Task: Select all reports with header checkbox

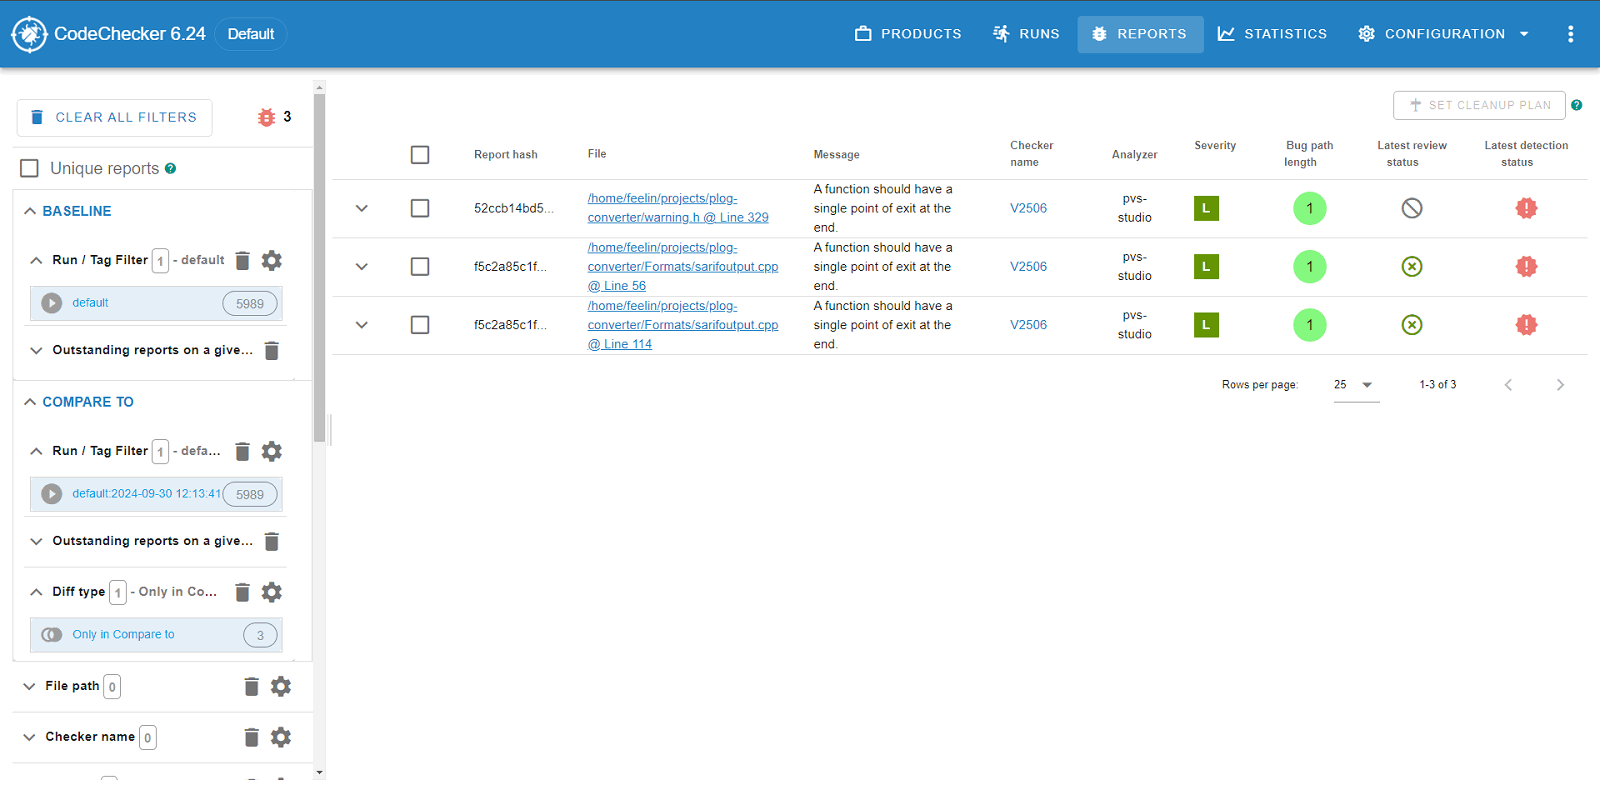Action: click(x=420, y=155)
